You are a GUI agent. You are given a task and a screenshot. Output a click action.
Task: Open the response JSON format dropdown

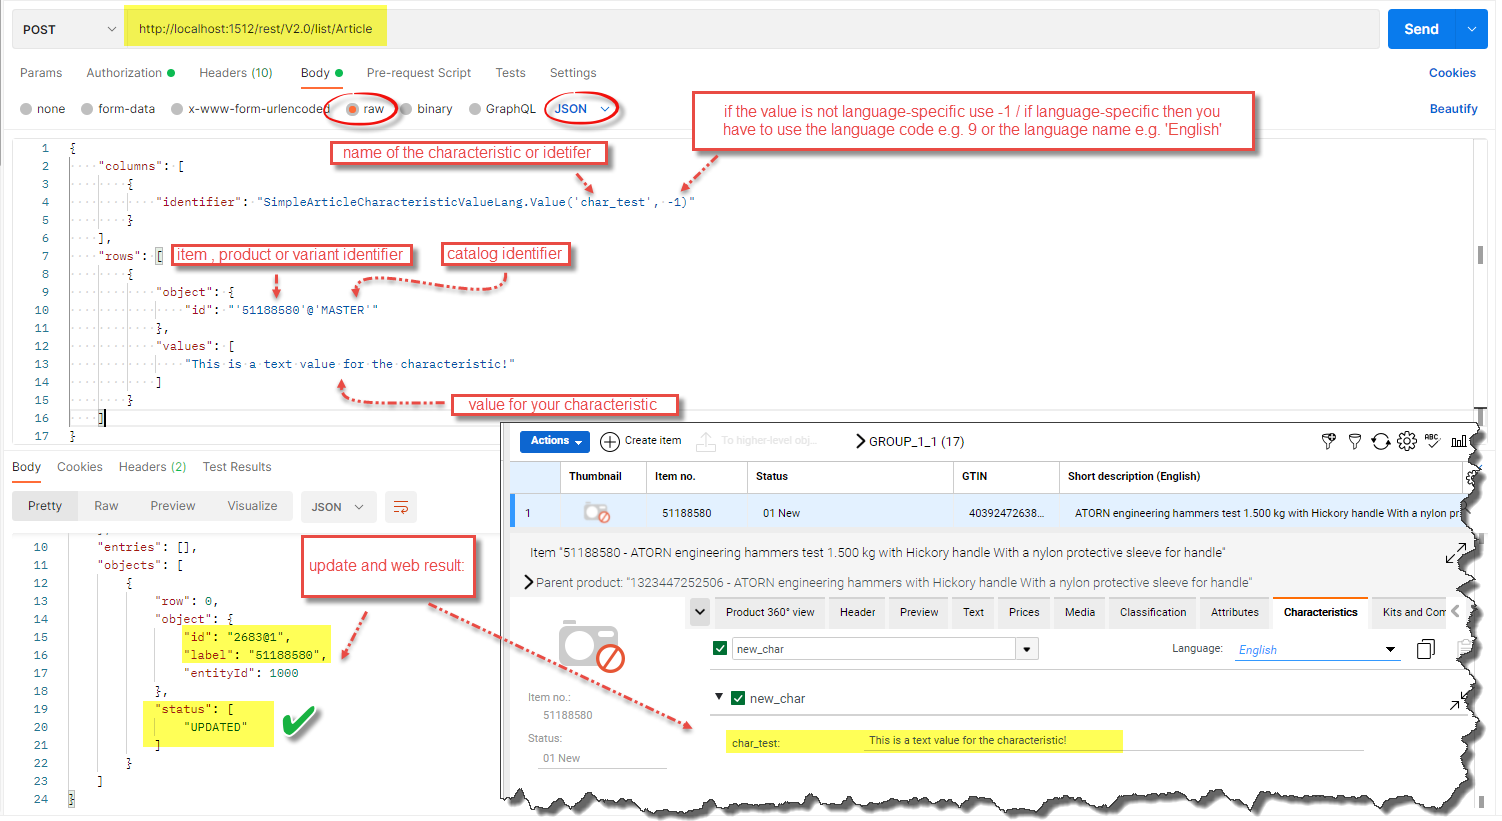338,507
